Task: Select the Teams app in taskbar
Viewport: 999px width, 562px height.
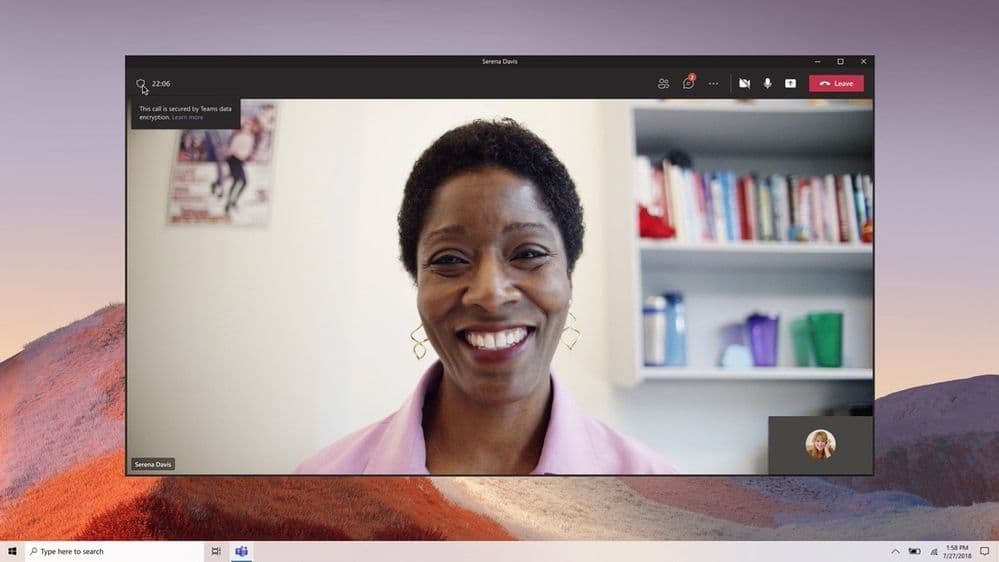Action: point(241,551)
